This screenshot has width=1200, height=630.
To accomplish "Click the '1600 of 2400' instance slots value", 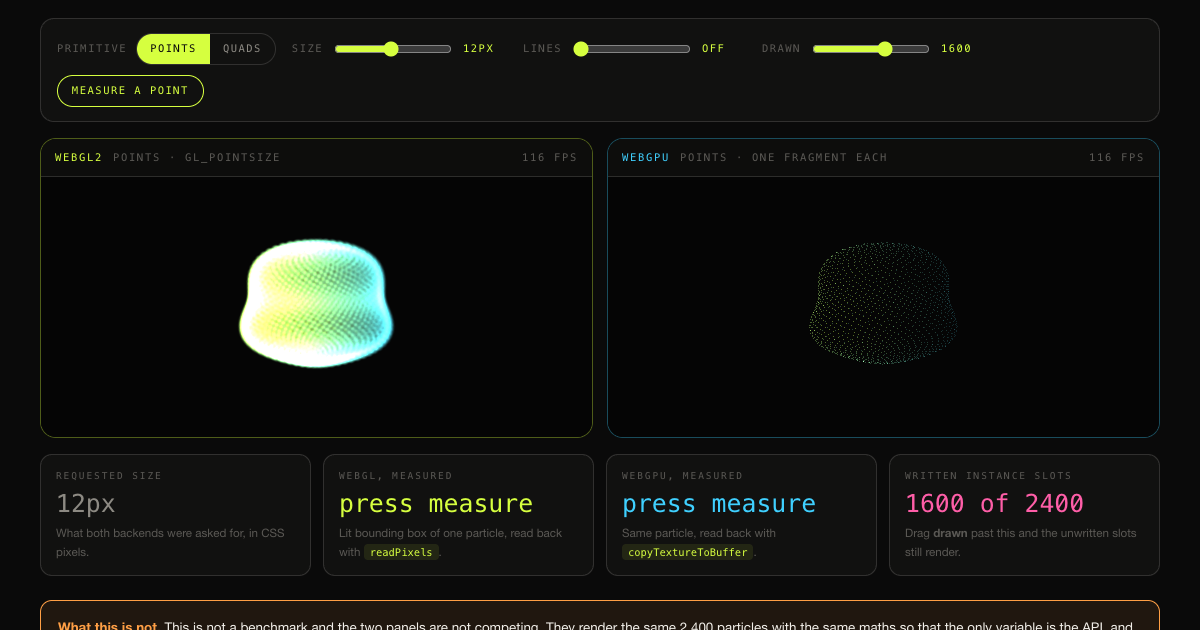I will [x=994, y=504].
